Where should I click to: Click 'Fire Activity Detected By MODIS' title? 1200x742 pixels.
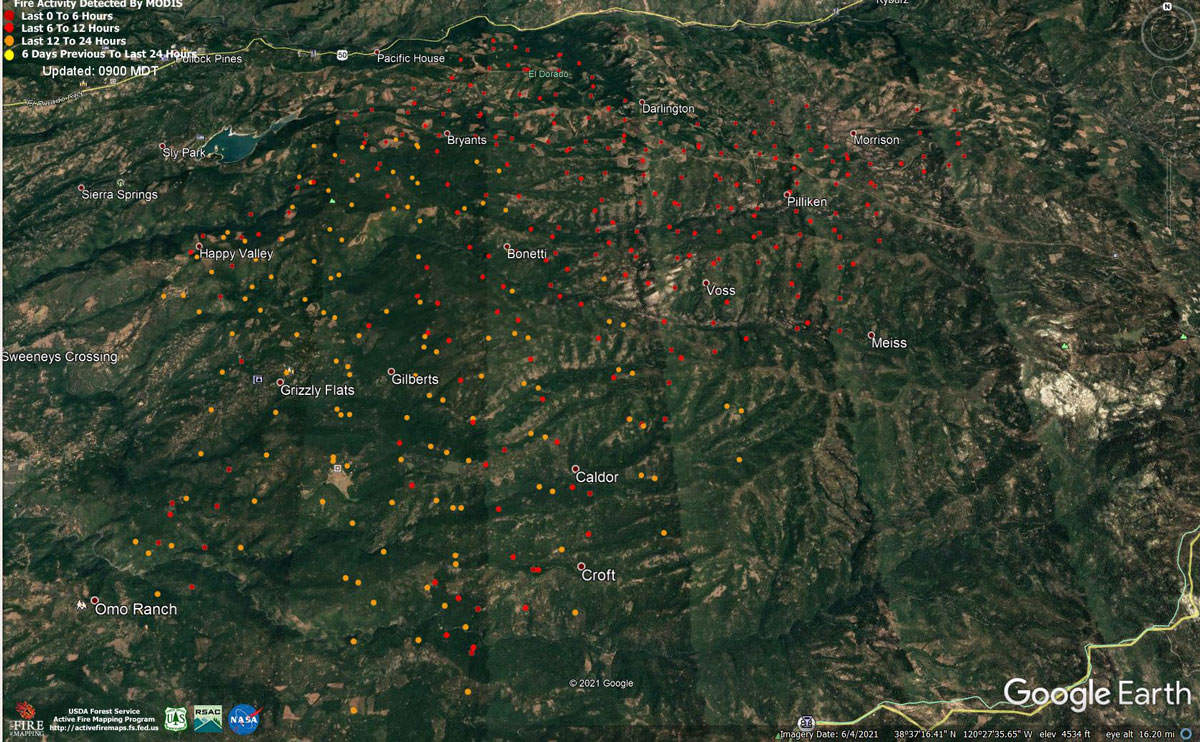[98, 4]
